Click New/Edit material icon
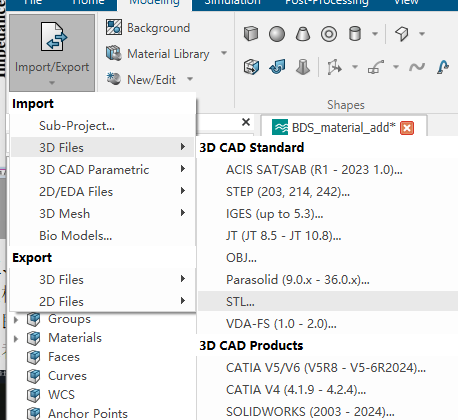The height and width of the screenshot is (420, 458). (114, 79)
